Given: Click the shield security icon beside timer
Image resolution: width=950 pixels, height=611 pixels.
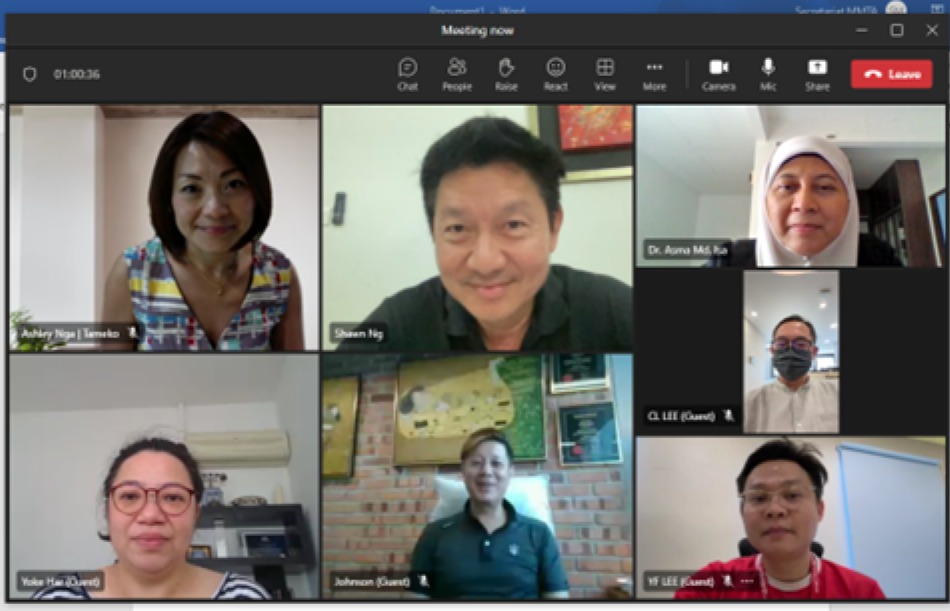Looking at the screenshot, I should point(30,74).
